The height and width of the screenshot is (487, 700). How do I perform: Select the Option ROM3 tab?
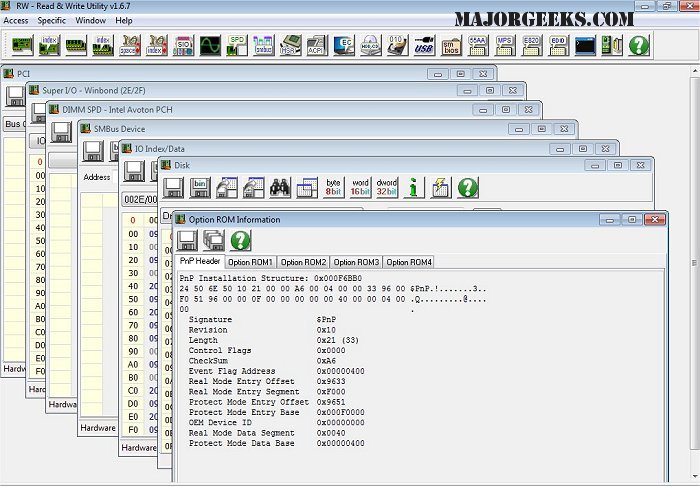pyautogui.click(x=355, y=262)
